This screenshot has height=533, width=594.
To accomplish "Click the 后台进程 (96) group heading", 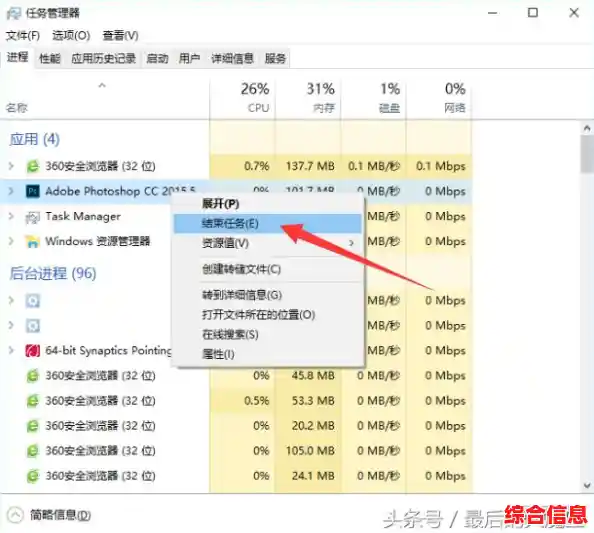I will pyautogui.click(x=53, y=273).
